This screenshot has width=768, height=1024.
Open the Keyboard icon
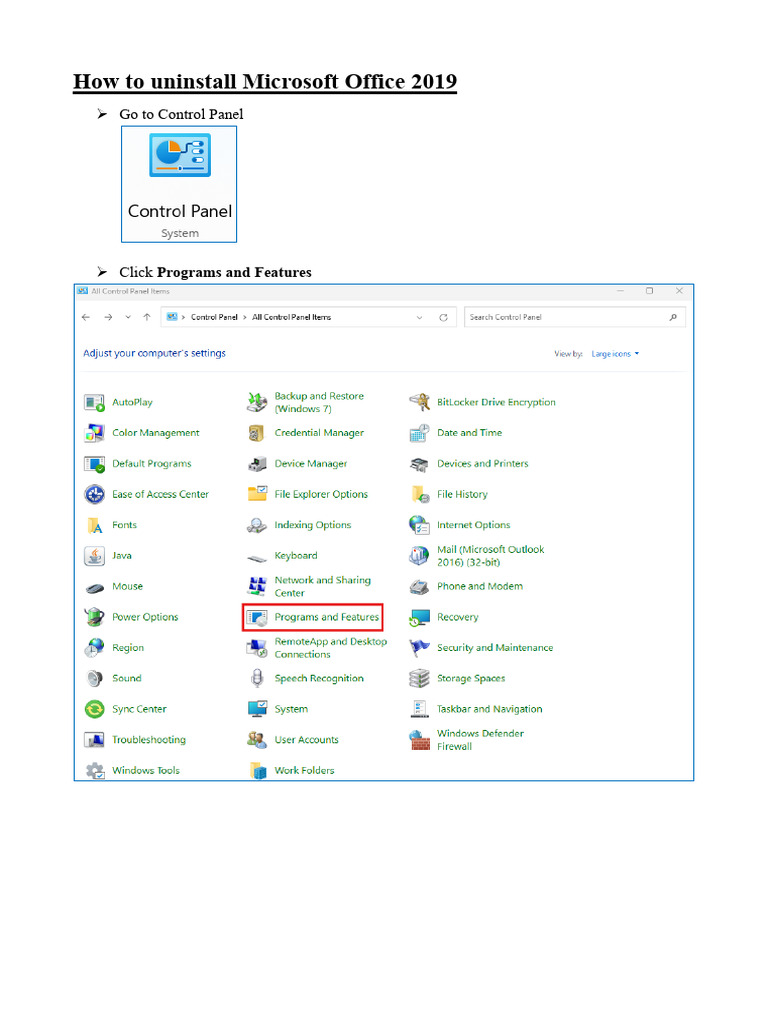point(257,558)
